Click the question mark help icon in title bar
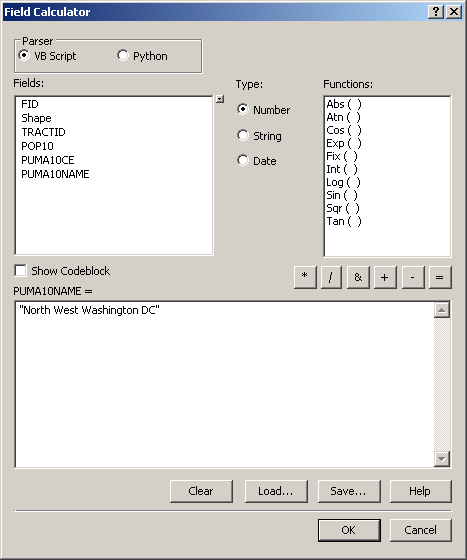Viewport: 467px width, 560px height. point(436,11)
